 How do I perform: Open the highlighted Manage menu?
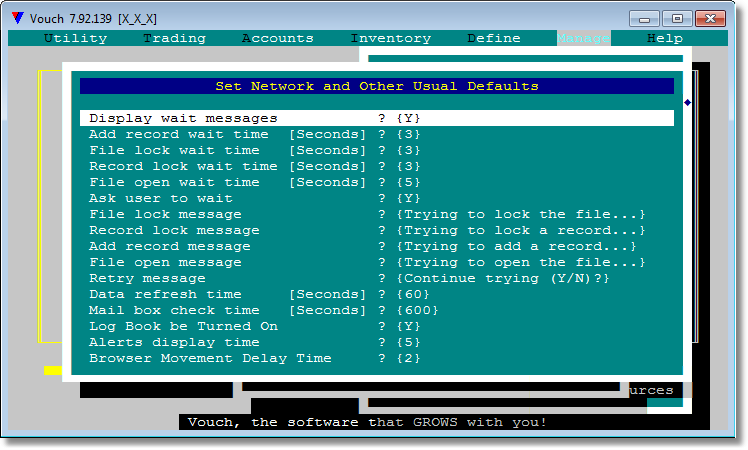[583, 38]
